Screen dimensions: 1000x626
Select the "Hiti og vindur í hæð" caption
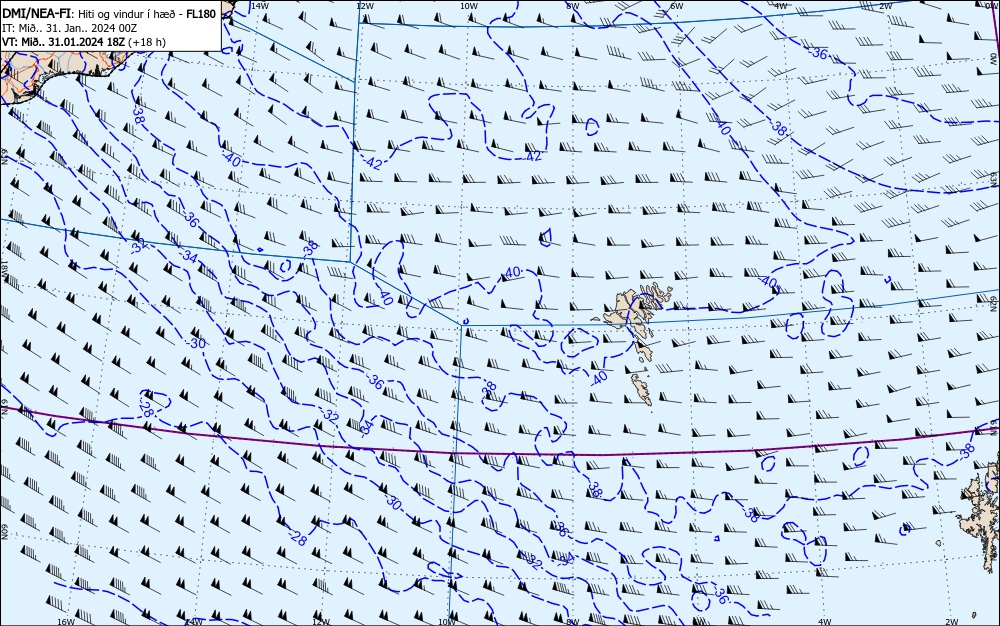[x=128, y=14]
